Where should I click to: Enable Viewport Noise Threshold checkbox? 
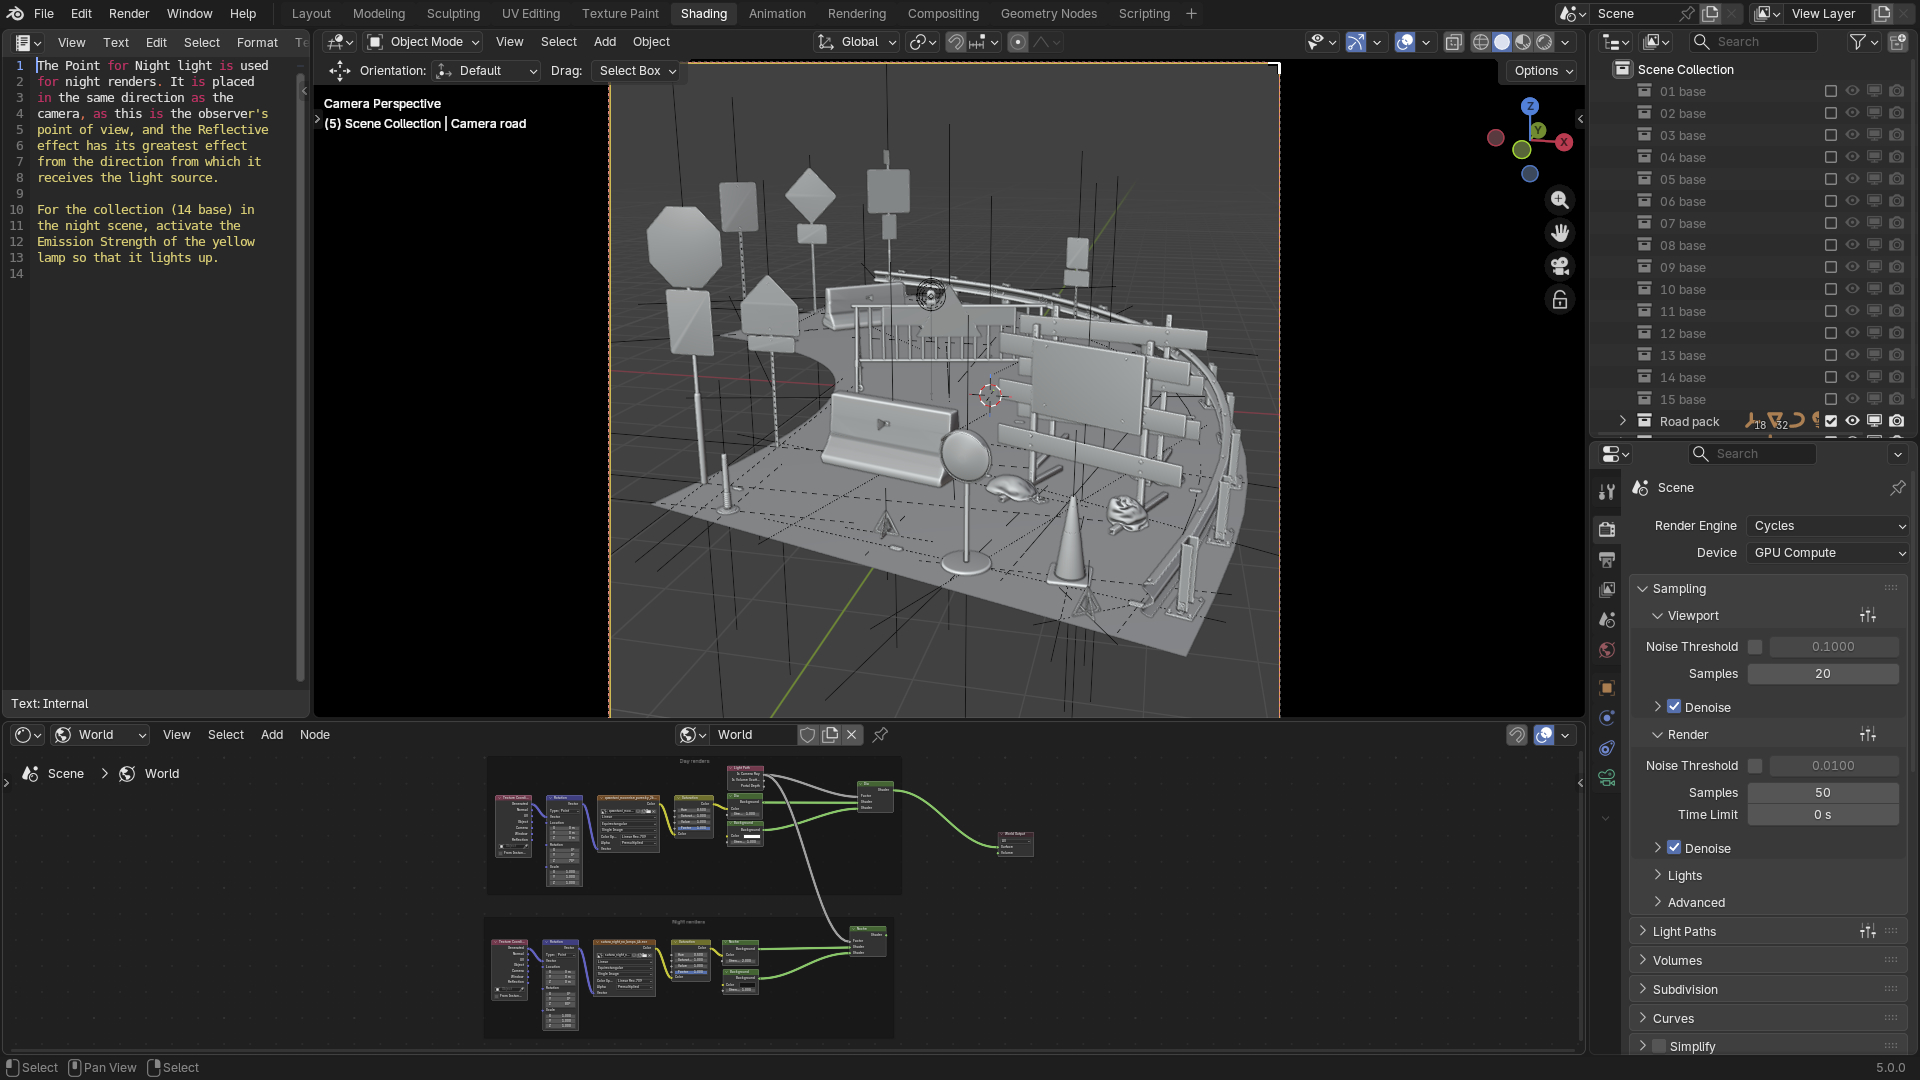coord(1755,647)
